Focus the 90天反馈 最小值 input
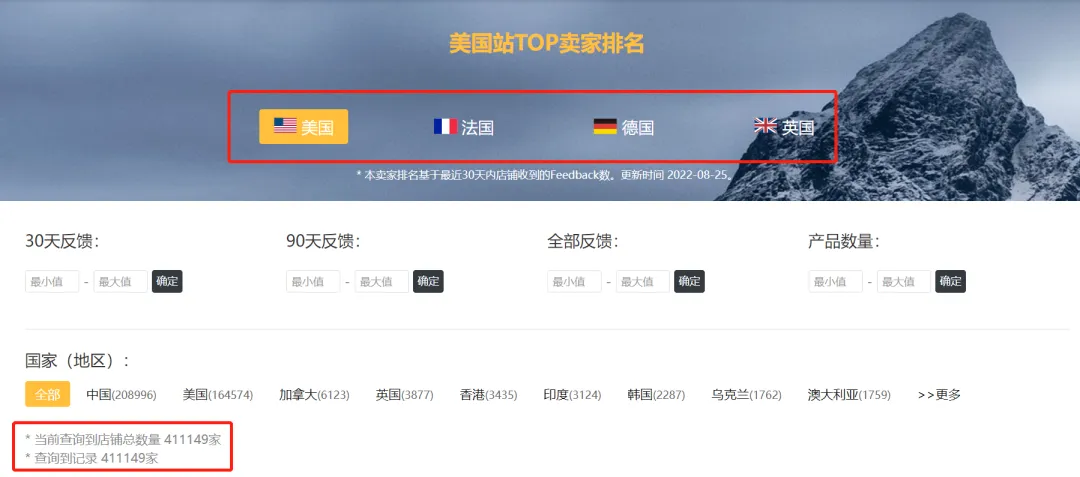This screenshot has height=477, width=1080. 313,282
